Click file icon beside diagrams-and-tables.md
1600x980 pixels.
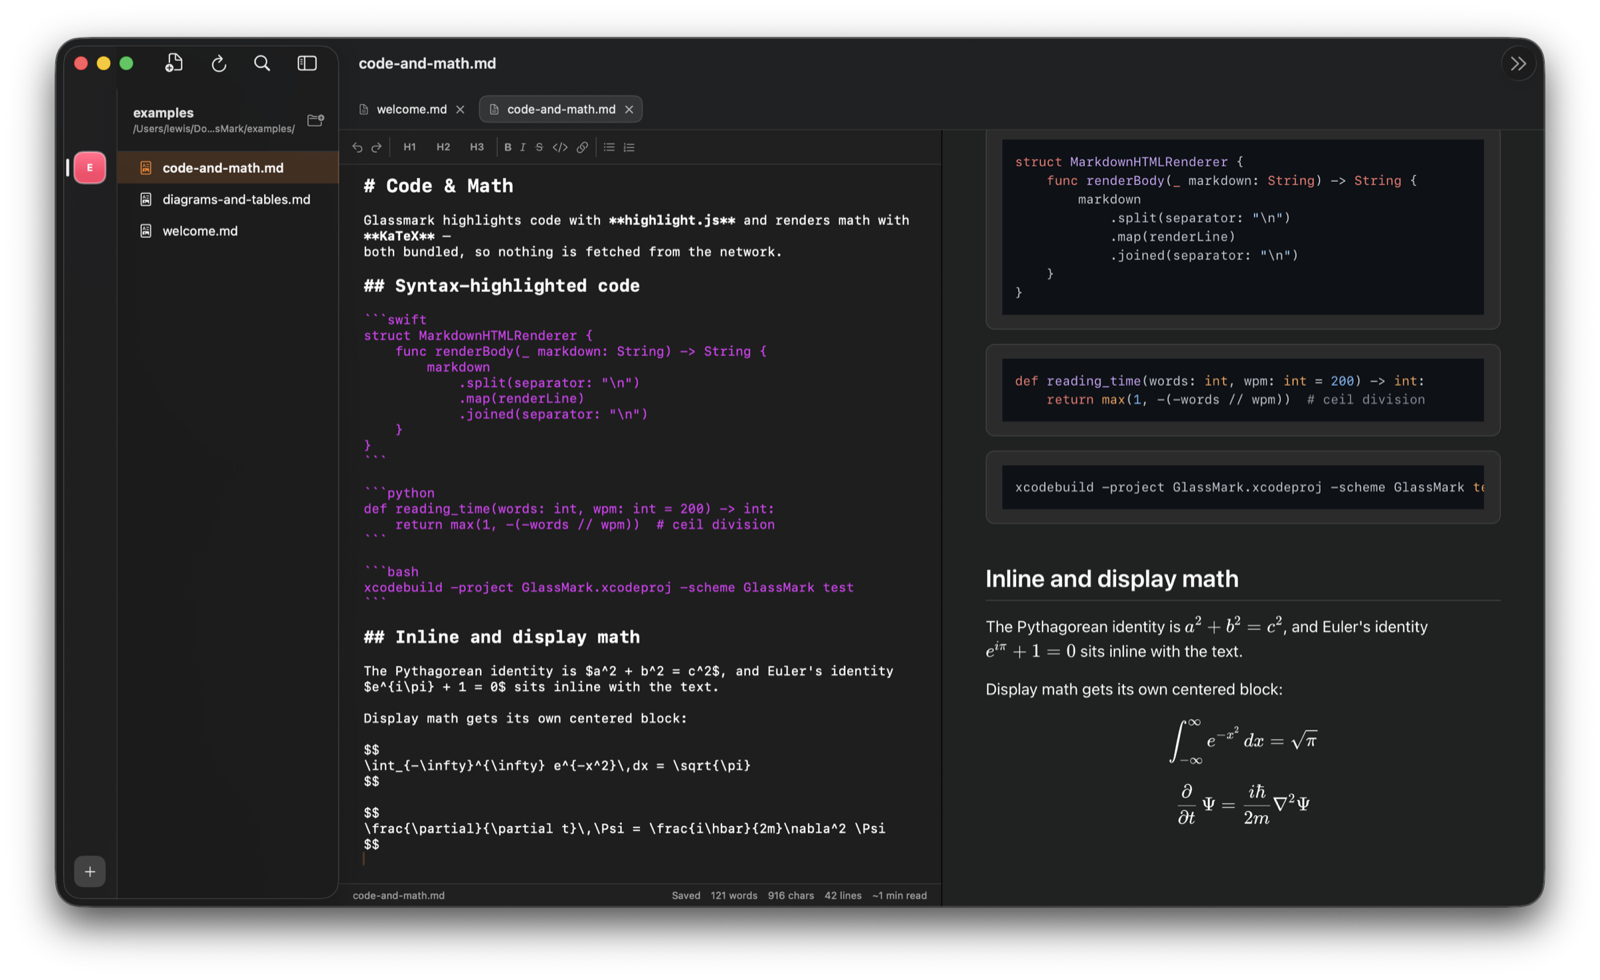[x=146, y=199]
